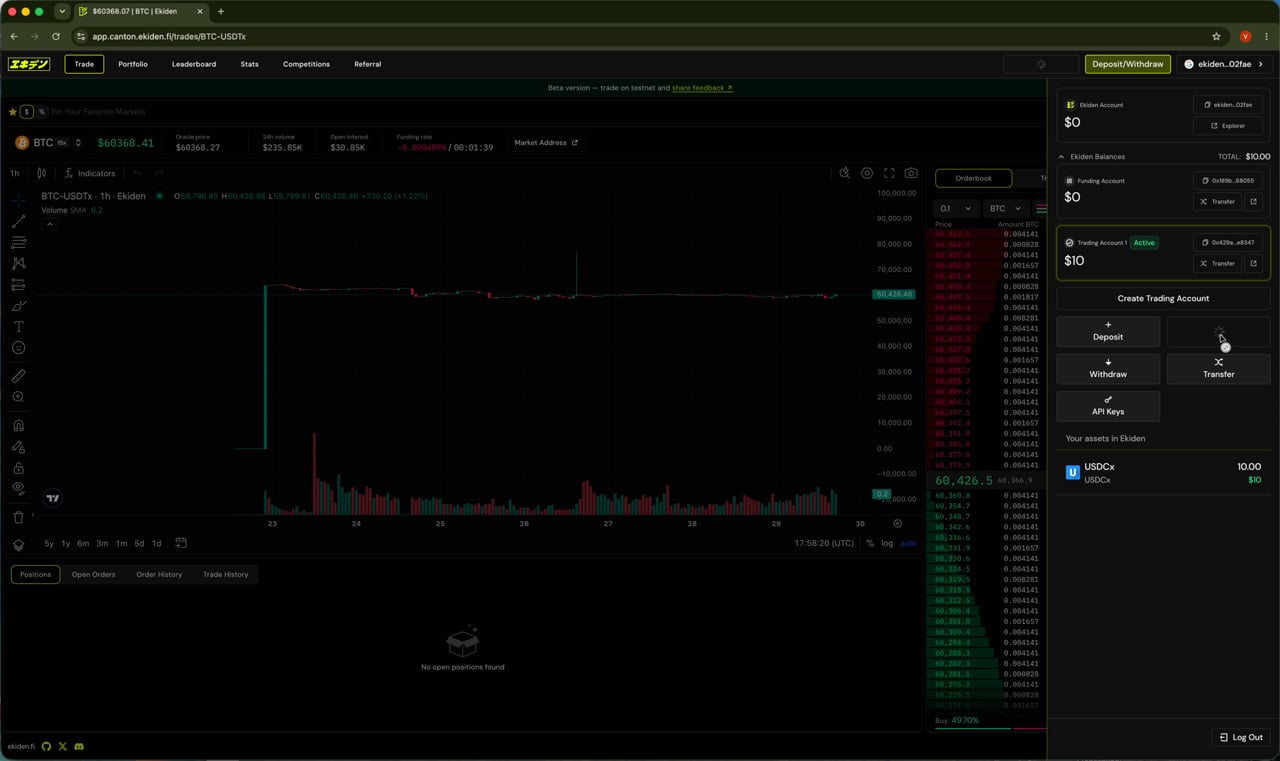This screenshot has width=1280, height=761.
Task: Open the Discord footer icon
Action: pos(79,746)
